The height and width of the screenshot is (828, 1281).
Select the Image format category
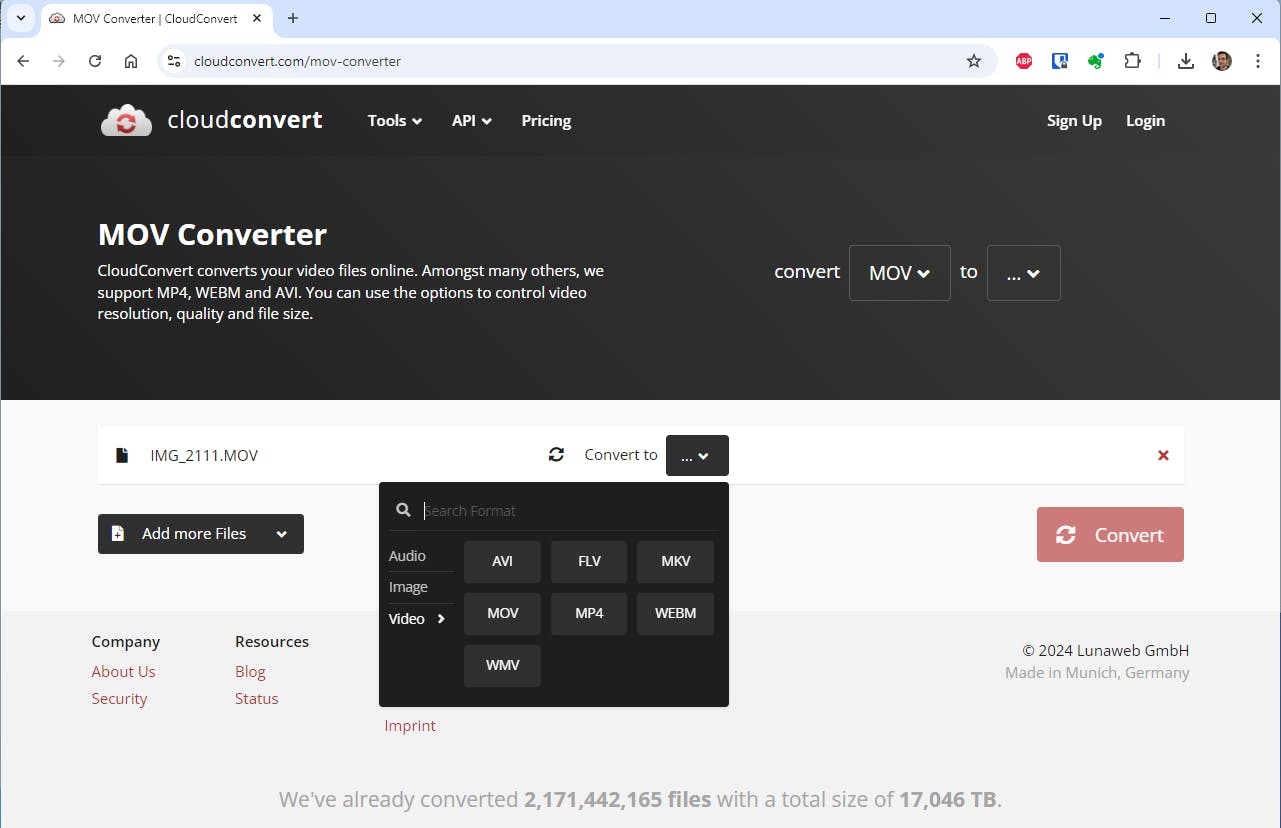[x=408, y=587]
